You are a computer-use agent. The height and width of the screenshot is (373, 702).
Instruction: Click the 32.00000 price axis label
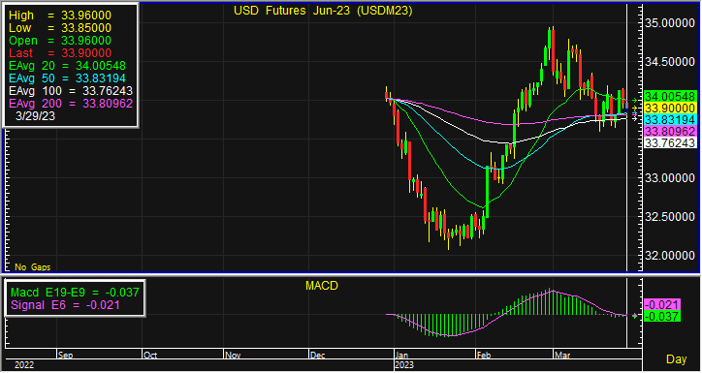[x=670, y=256]
